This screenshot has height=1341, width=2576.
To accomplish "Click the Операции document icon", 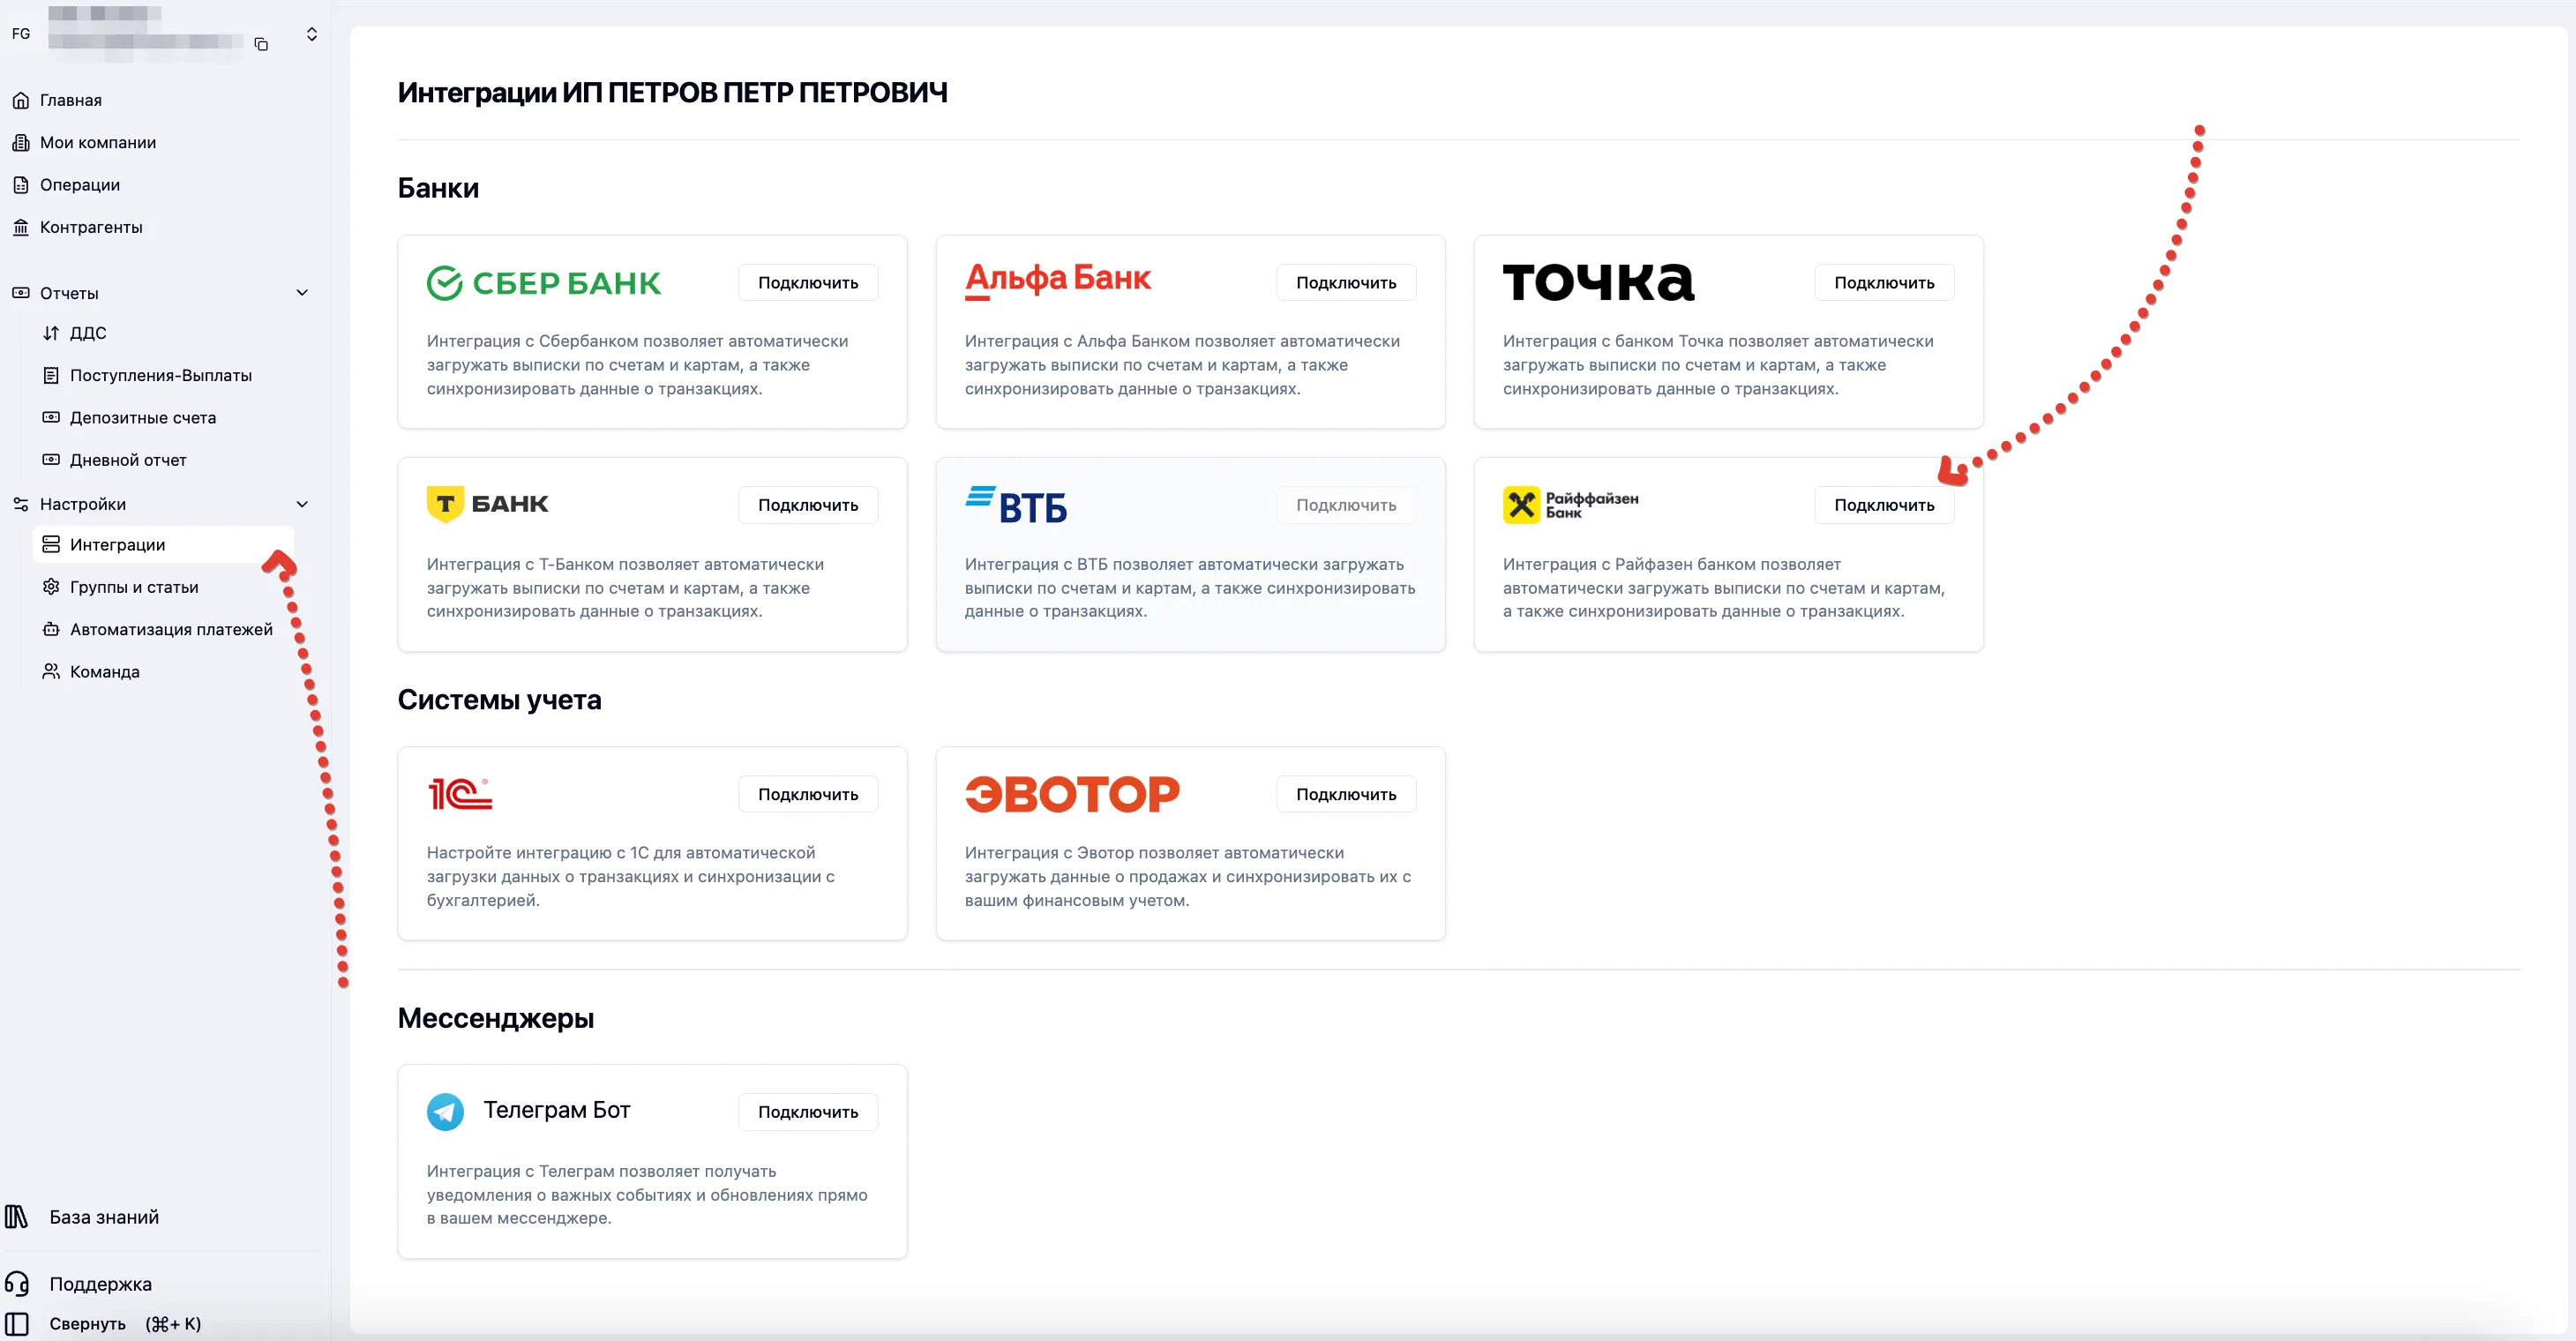I will (21, 185).
